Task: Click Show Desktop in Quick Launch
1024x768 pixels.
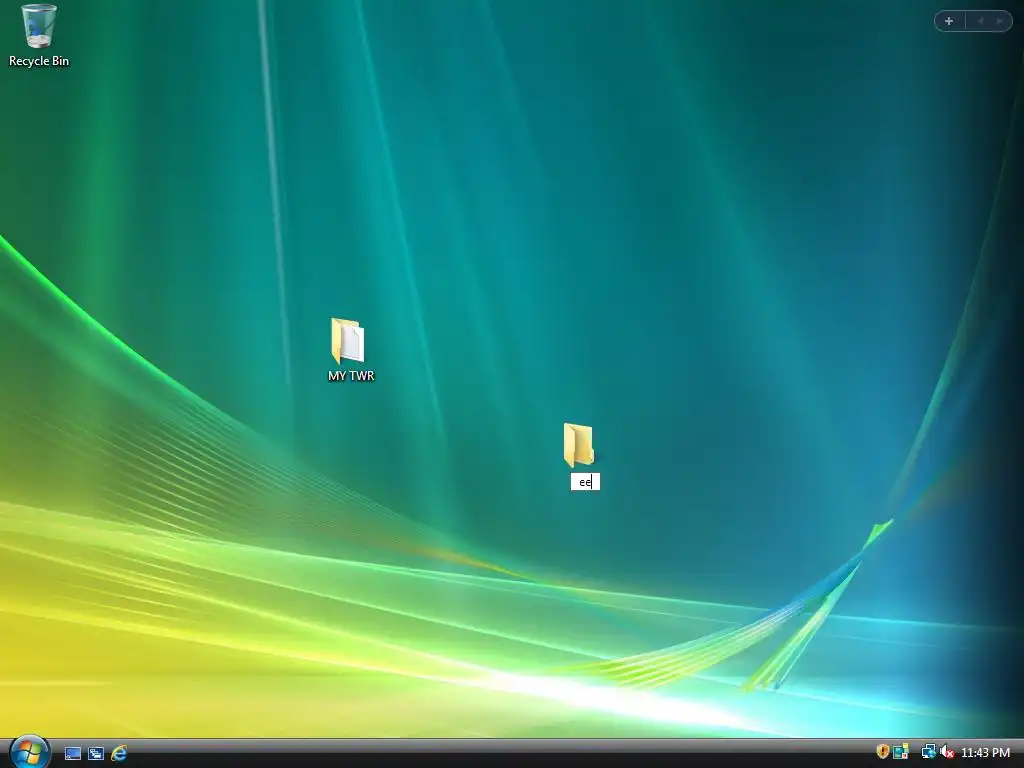Action: pos(72,753)
